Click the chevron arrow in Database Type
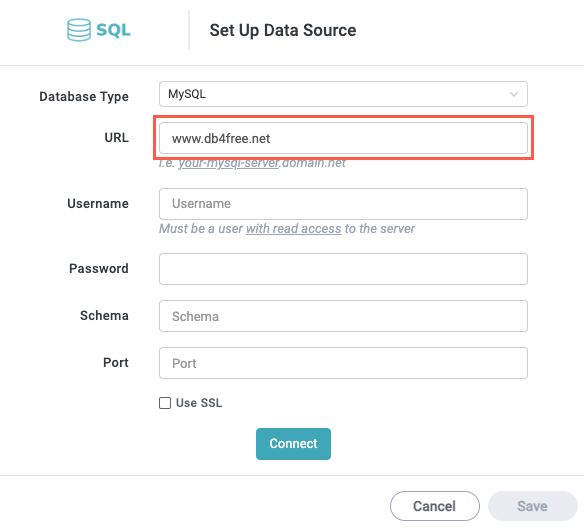Screen dimensions: 584x532 pyautogui.click(x=514, y=94)
